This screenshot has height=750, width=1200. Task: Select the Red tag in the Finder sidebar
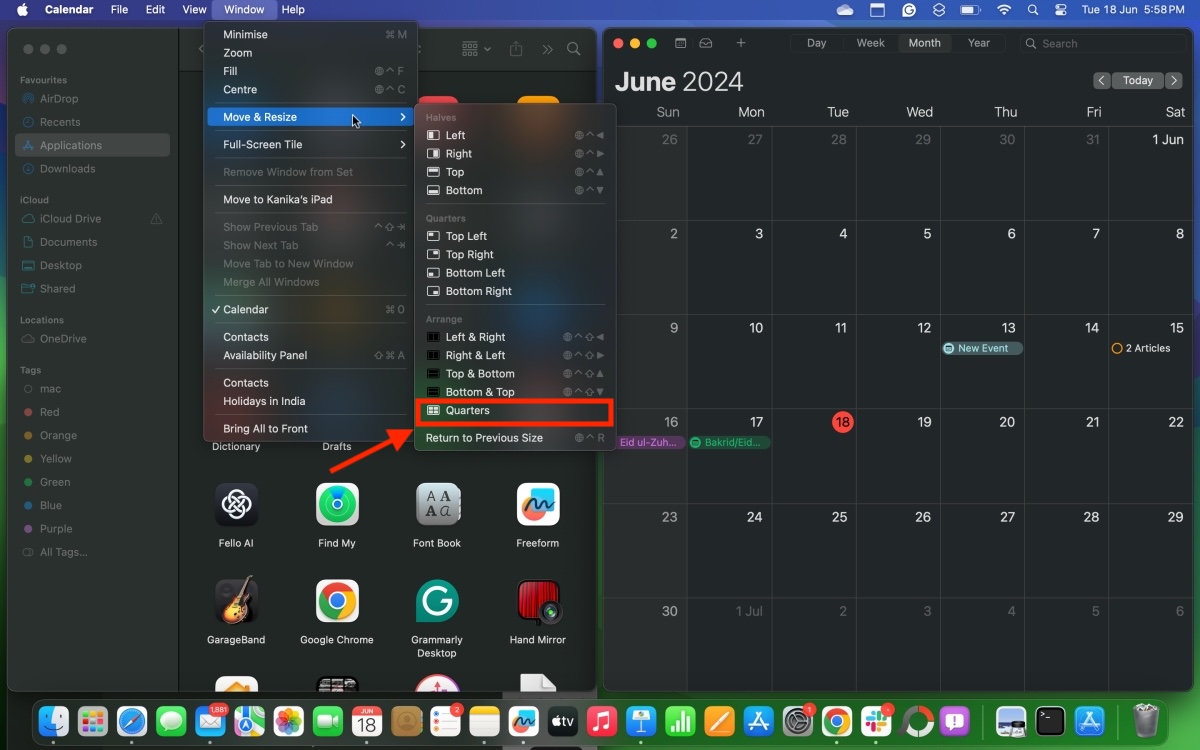tap(47, 412)
